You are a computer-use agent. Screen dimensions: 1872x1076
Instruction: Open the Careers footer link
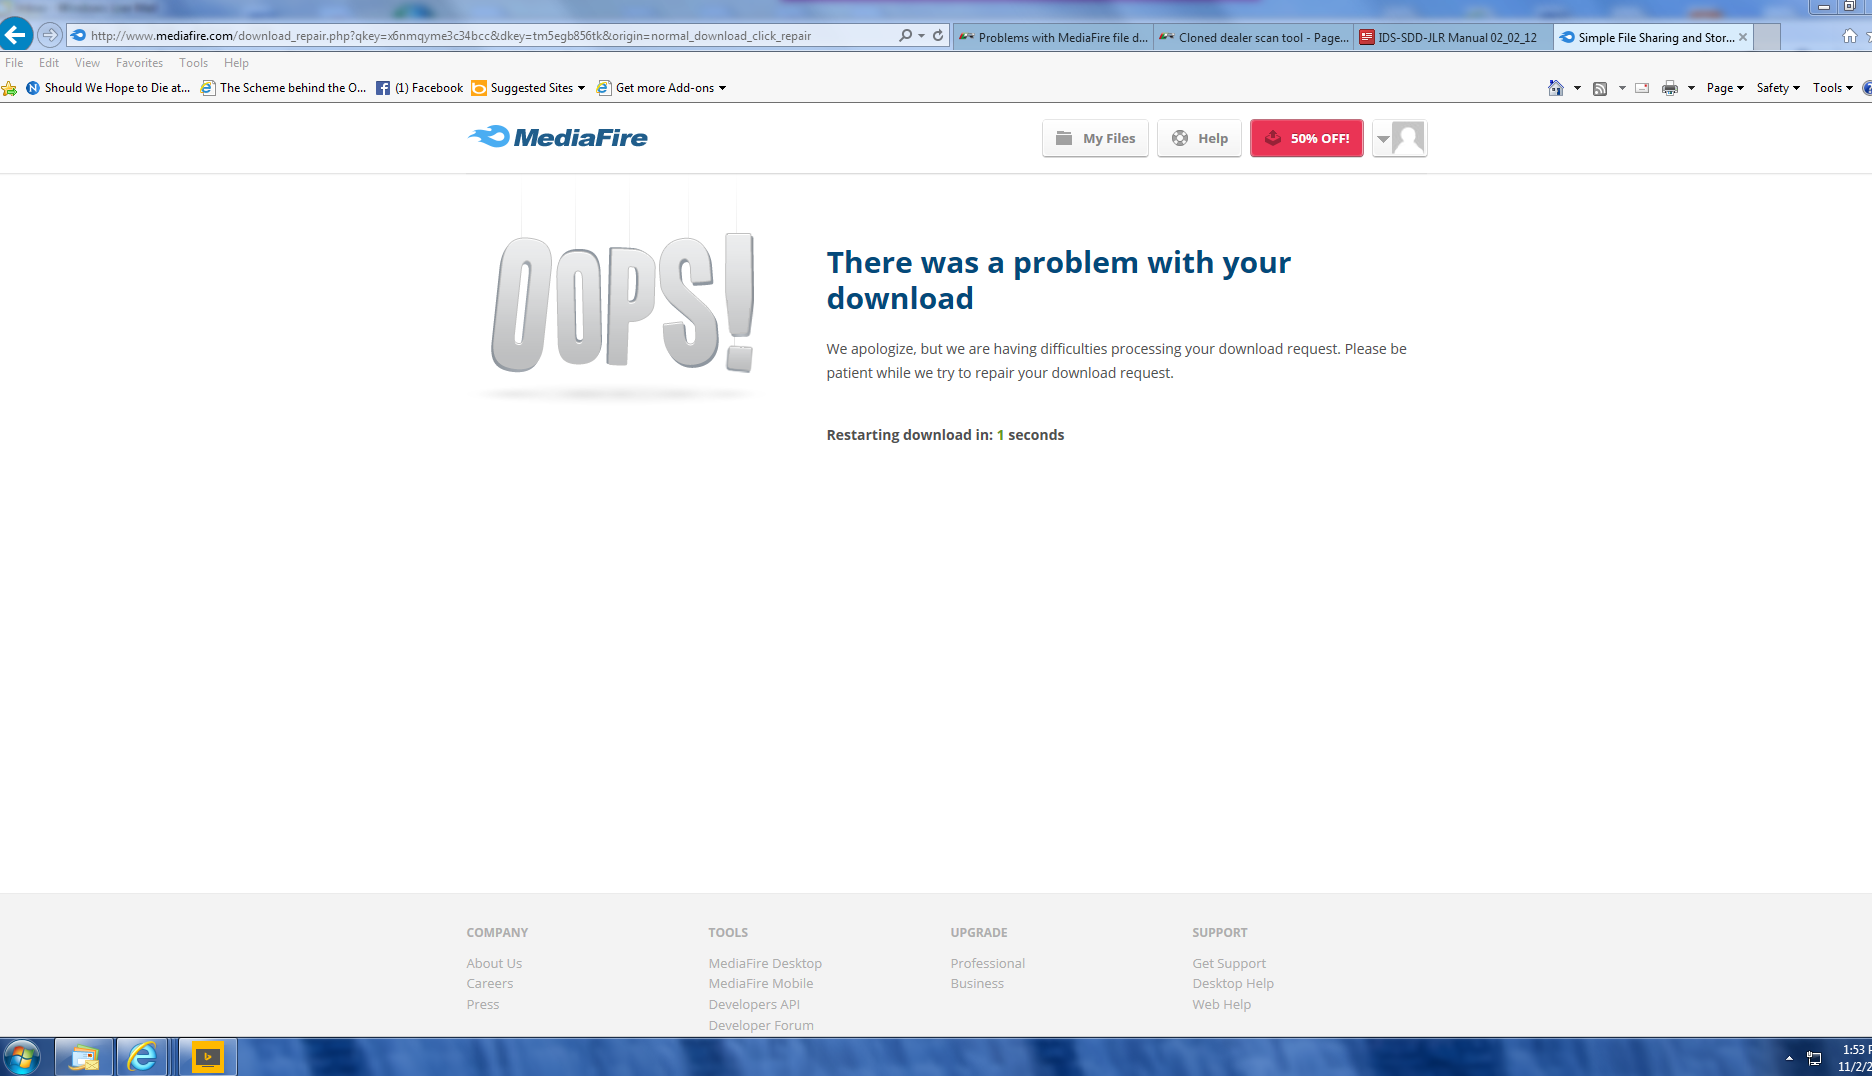click(x=490, y=983)
